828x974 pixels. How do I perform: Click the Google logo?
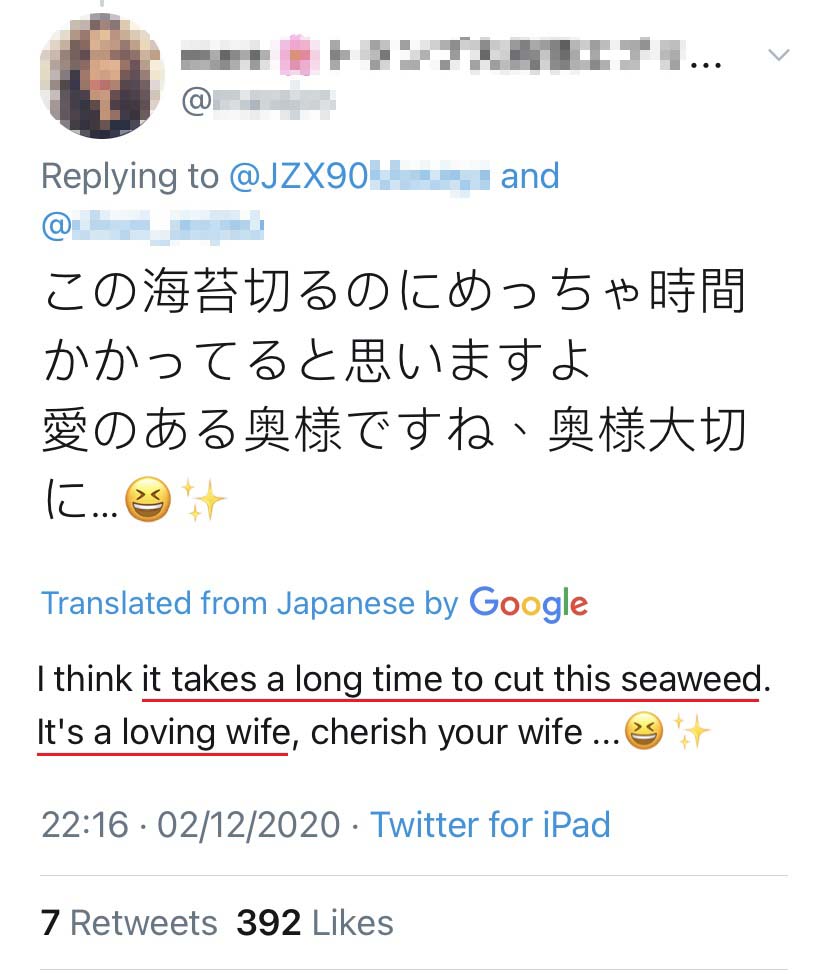click(x=528, y=603)
